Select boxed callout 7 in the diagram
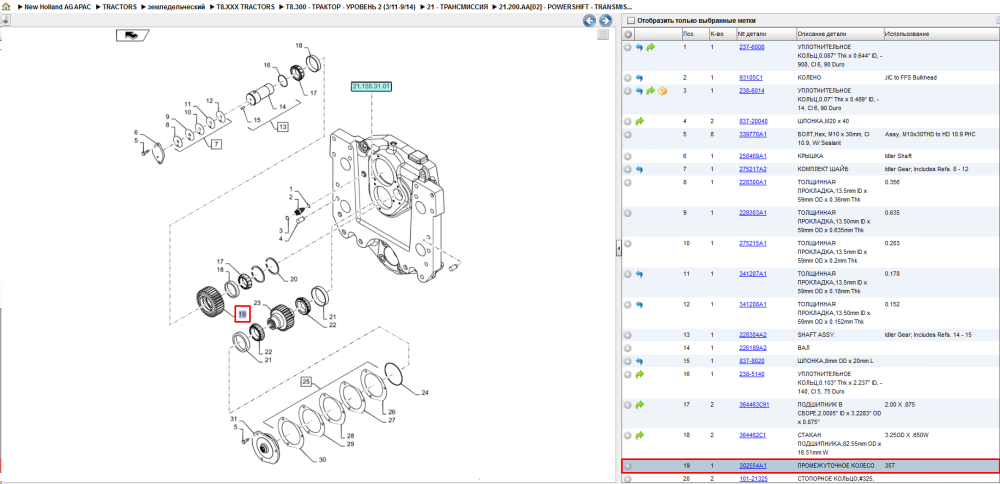The image size is (1000, 484). (x=216, y=145)
